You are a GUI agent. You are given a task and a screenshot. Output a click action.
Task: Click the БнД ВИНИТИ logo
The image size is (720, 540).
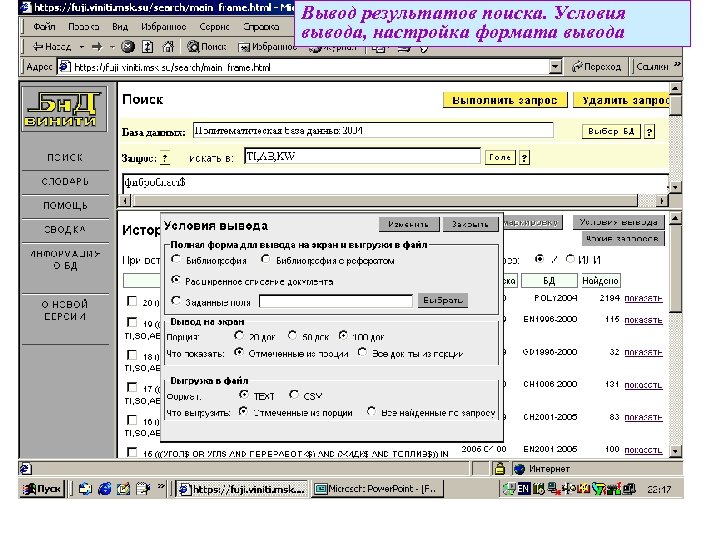(64, 109)
